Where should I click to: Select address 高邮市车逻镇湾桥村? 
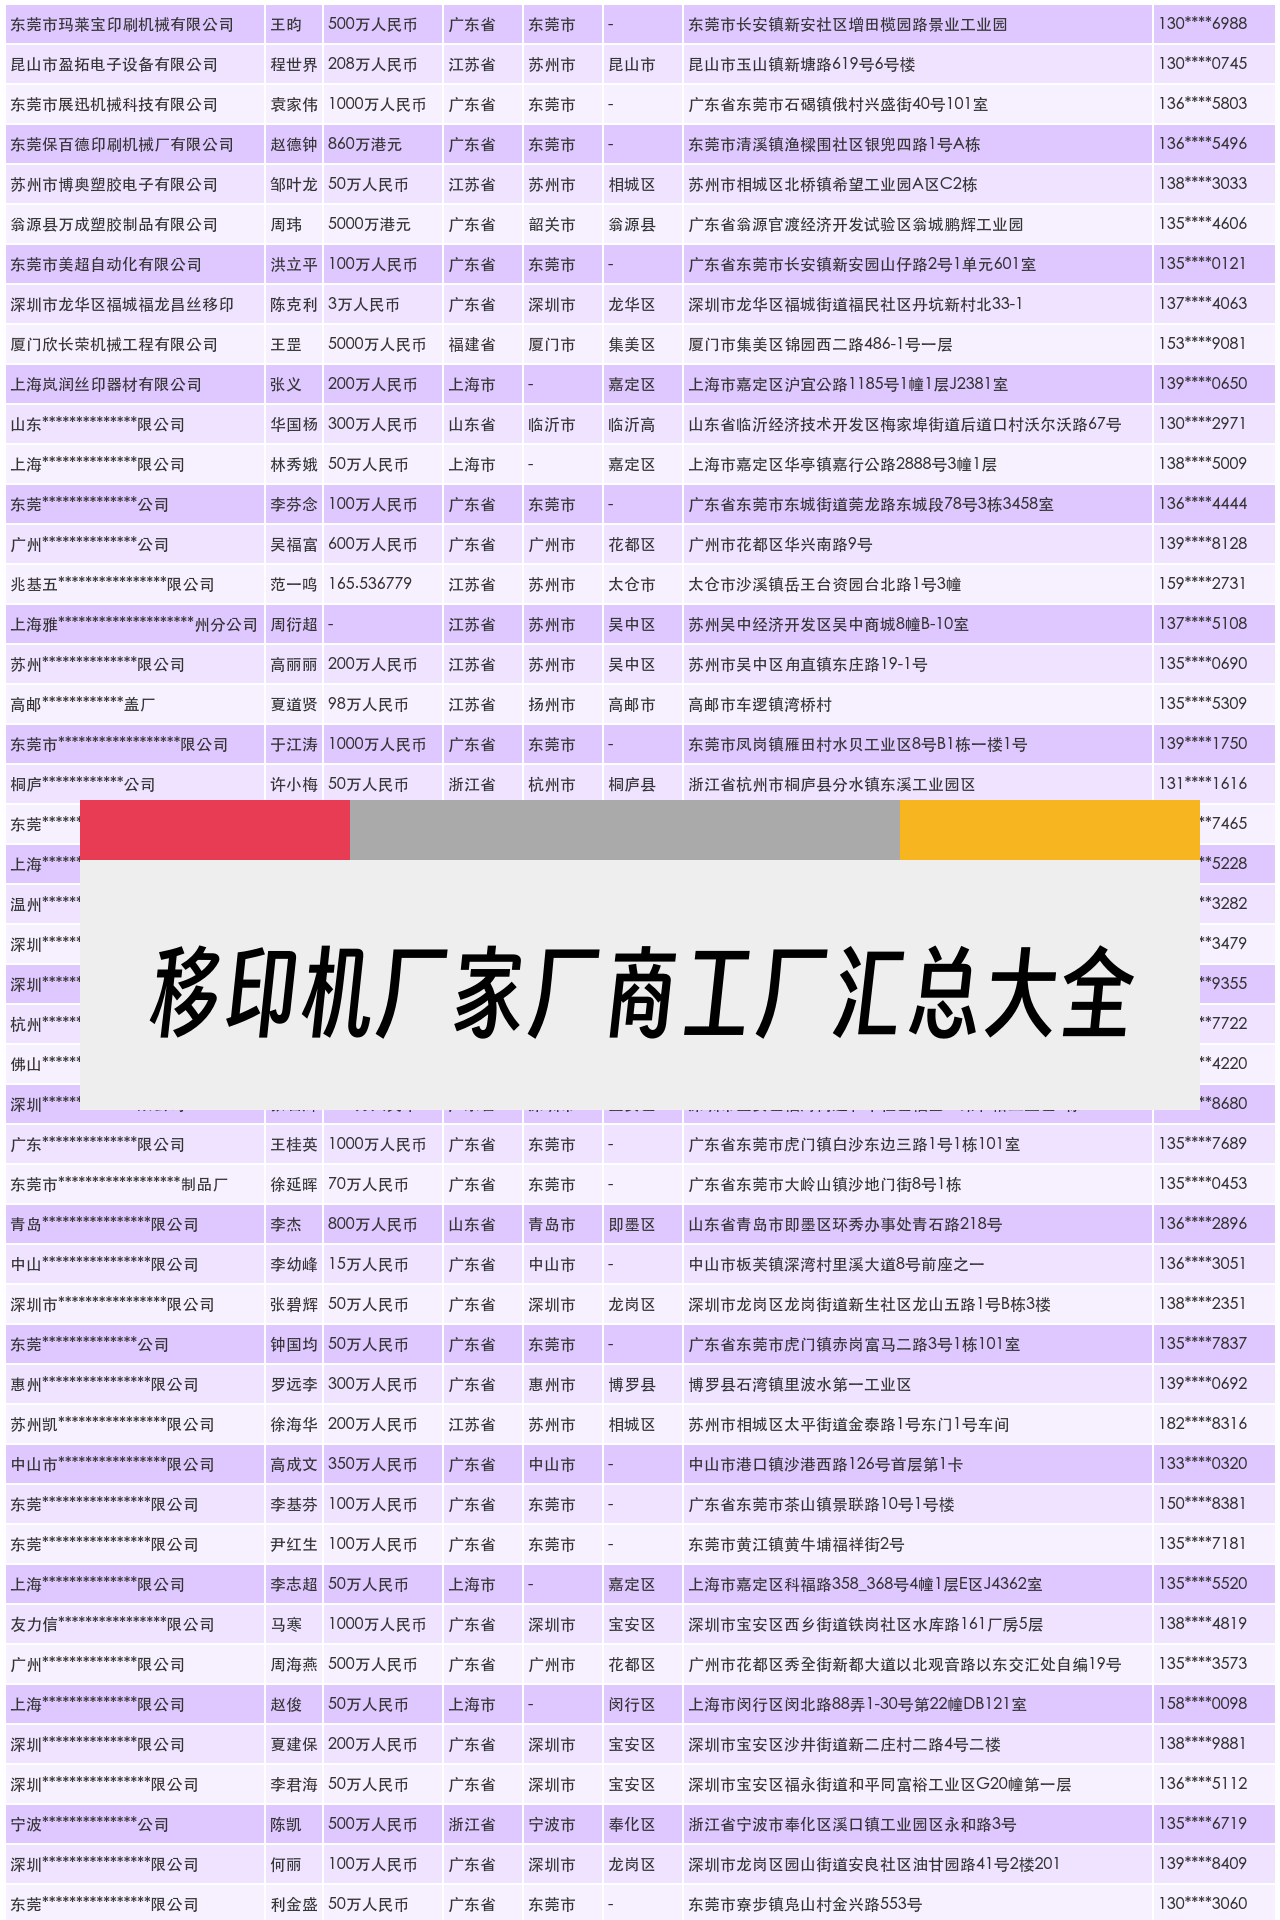(760, 704)
